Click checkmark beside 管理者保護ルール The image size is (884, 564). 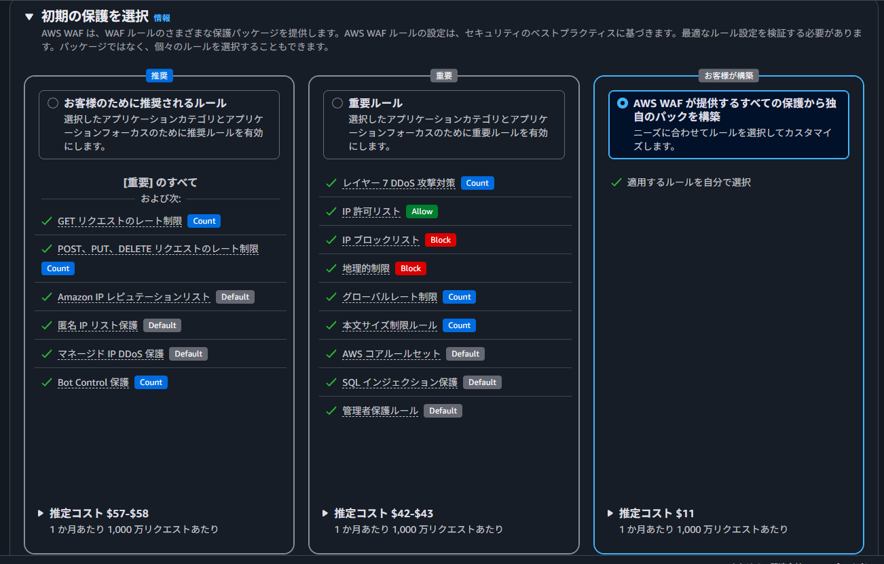[332, 411]
